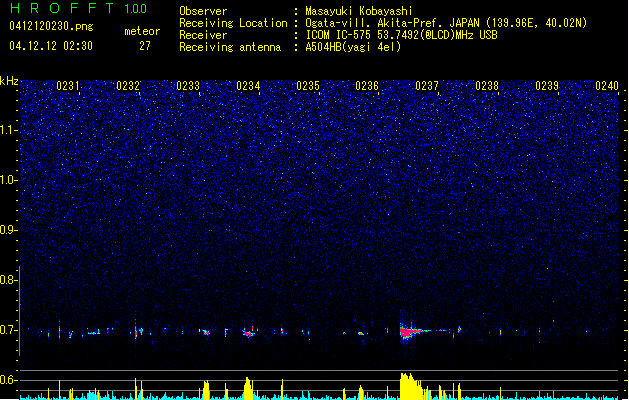Click time marker 0236
The image size is (629, 400).
[367, 86]
